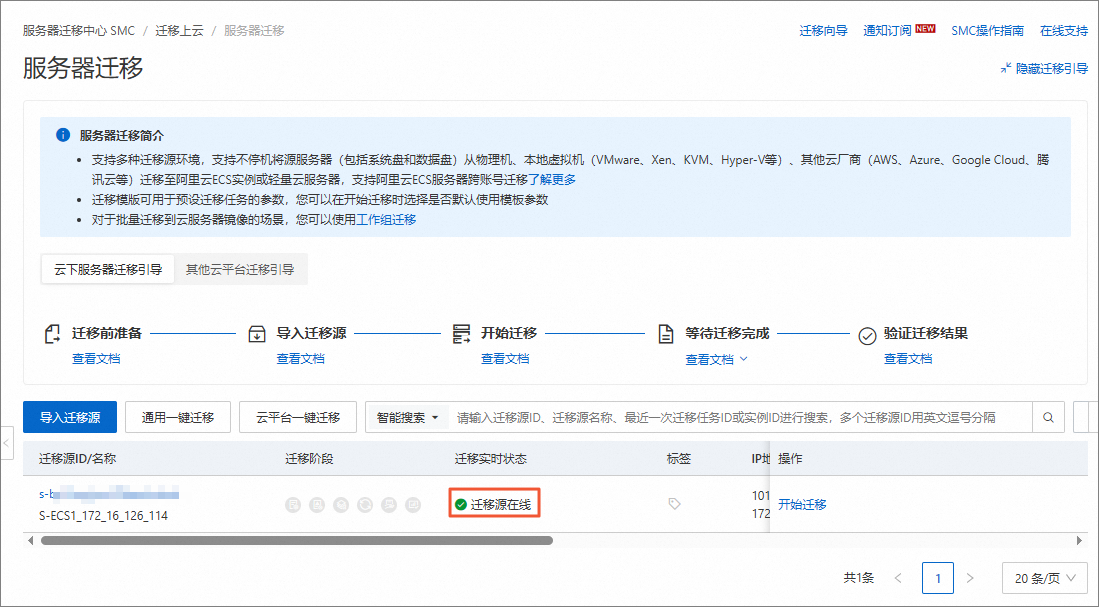The image size is (1099, 607).
Task: Click the 导入迁移源 step icon
Action: (257, 334)
